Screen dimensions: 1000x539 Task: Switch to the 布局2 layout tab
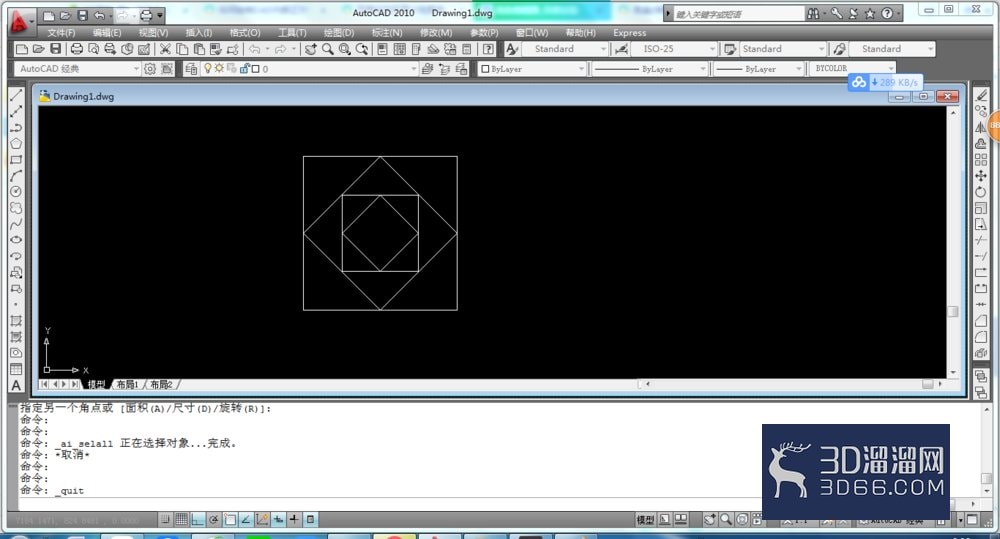[161, 384]
